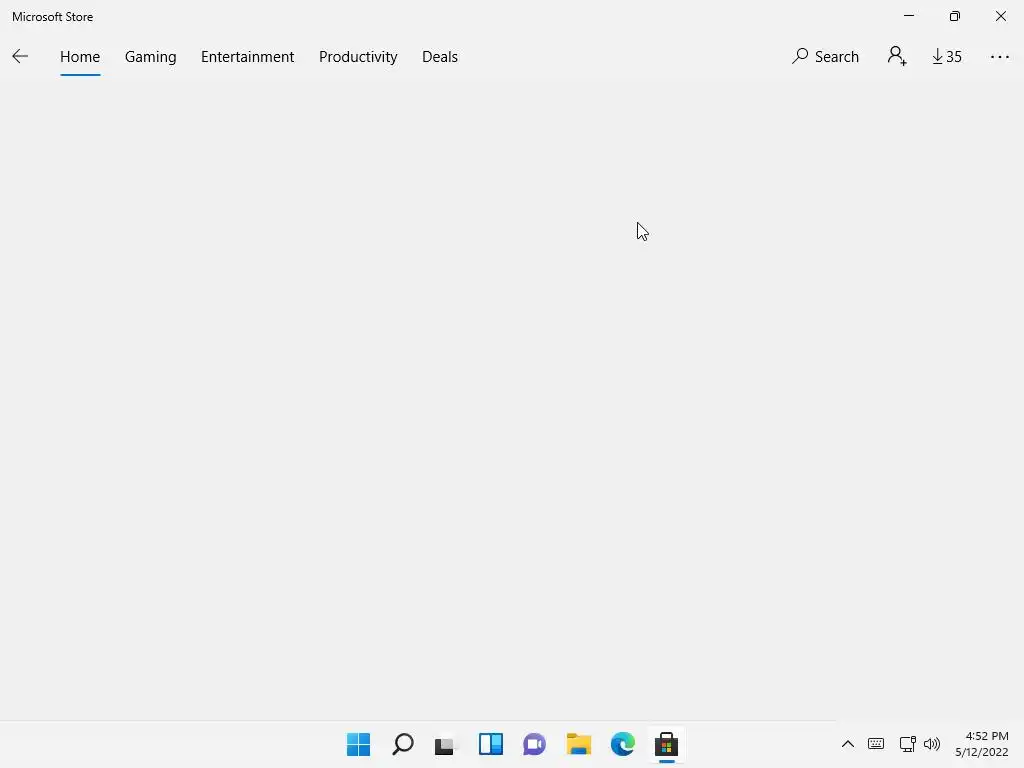Select the Productivity tab

click(x=358, y=57)
